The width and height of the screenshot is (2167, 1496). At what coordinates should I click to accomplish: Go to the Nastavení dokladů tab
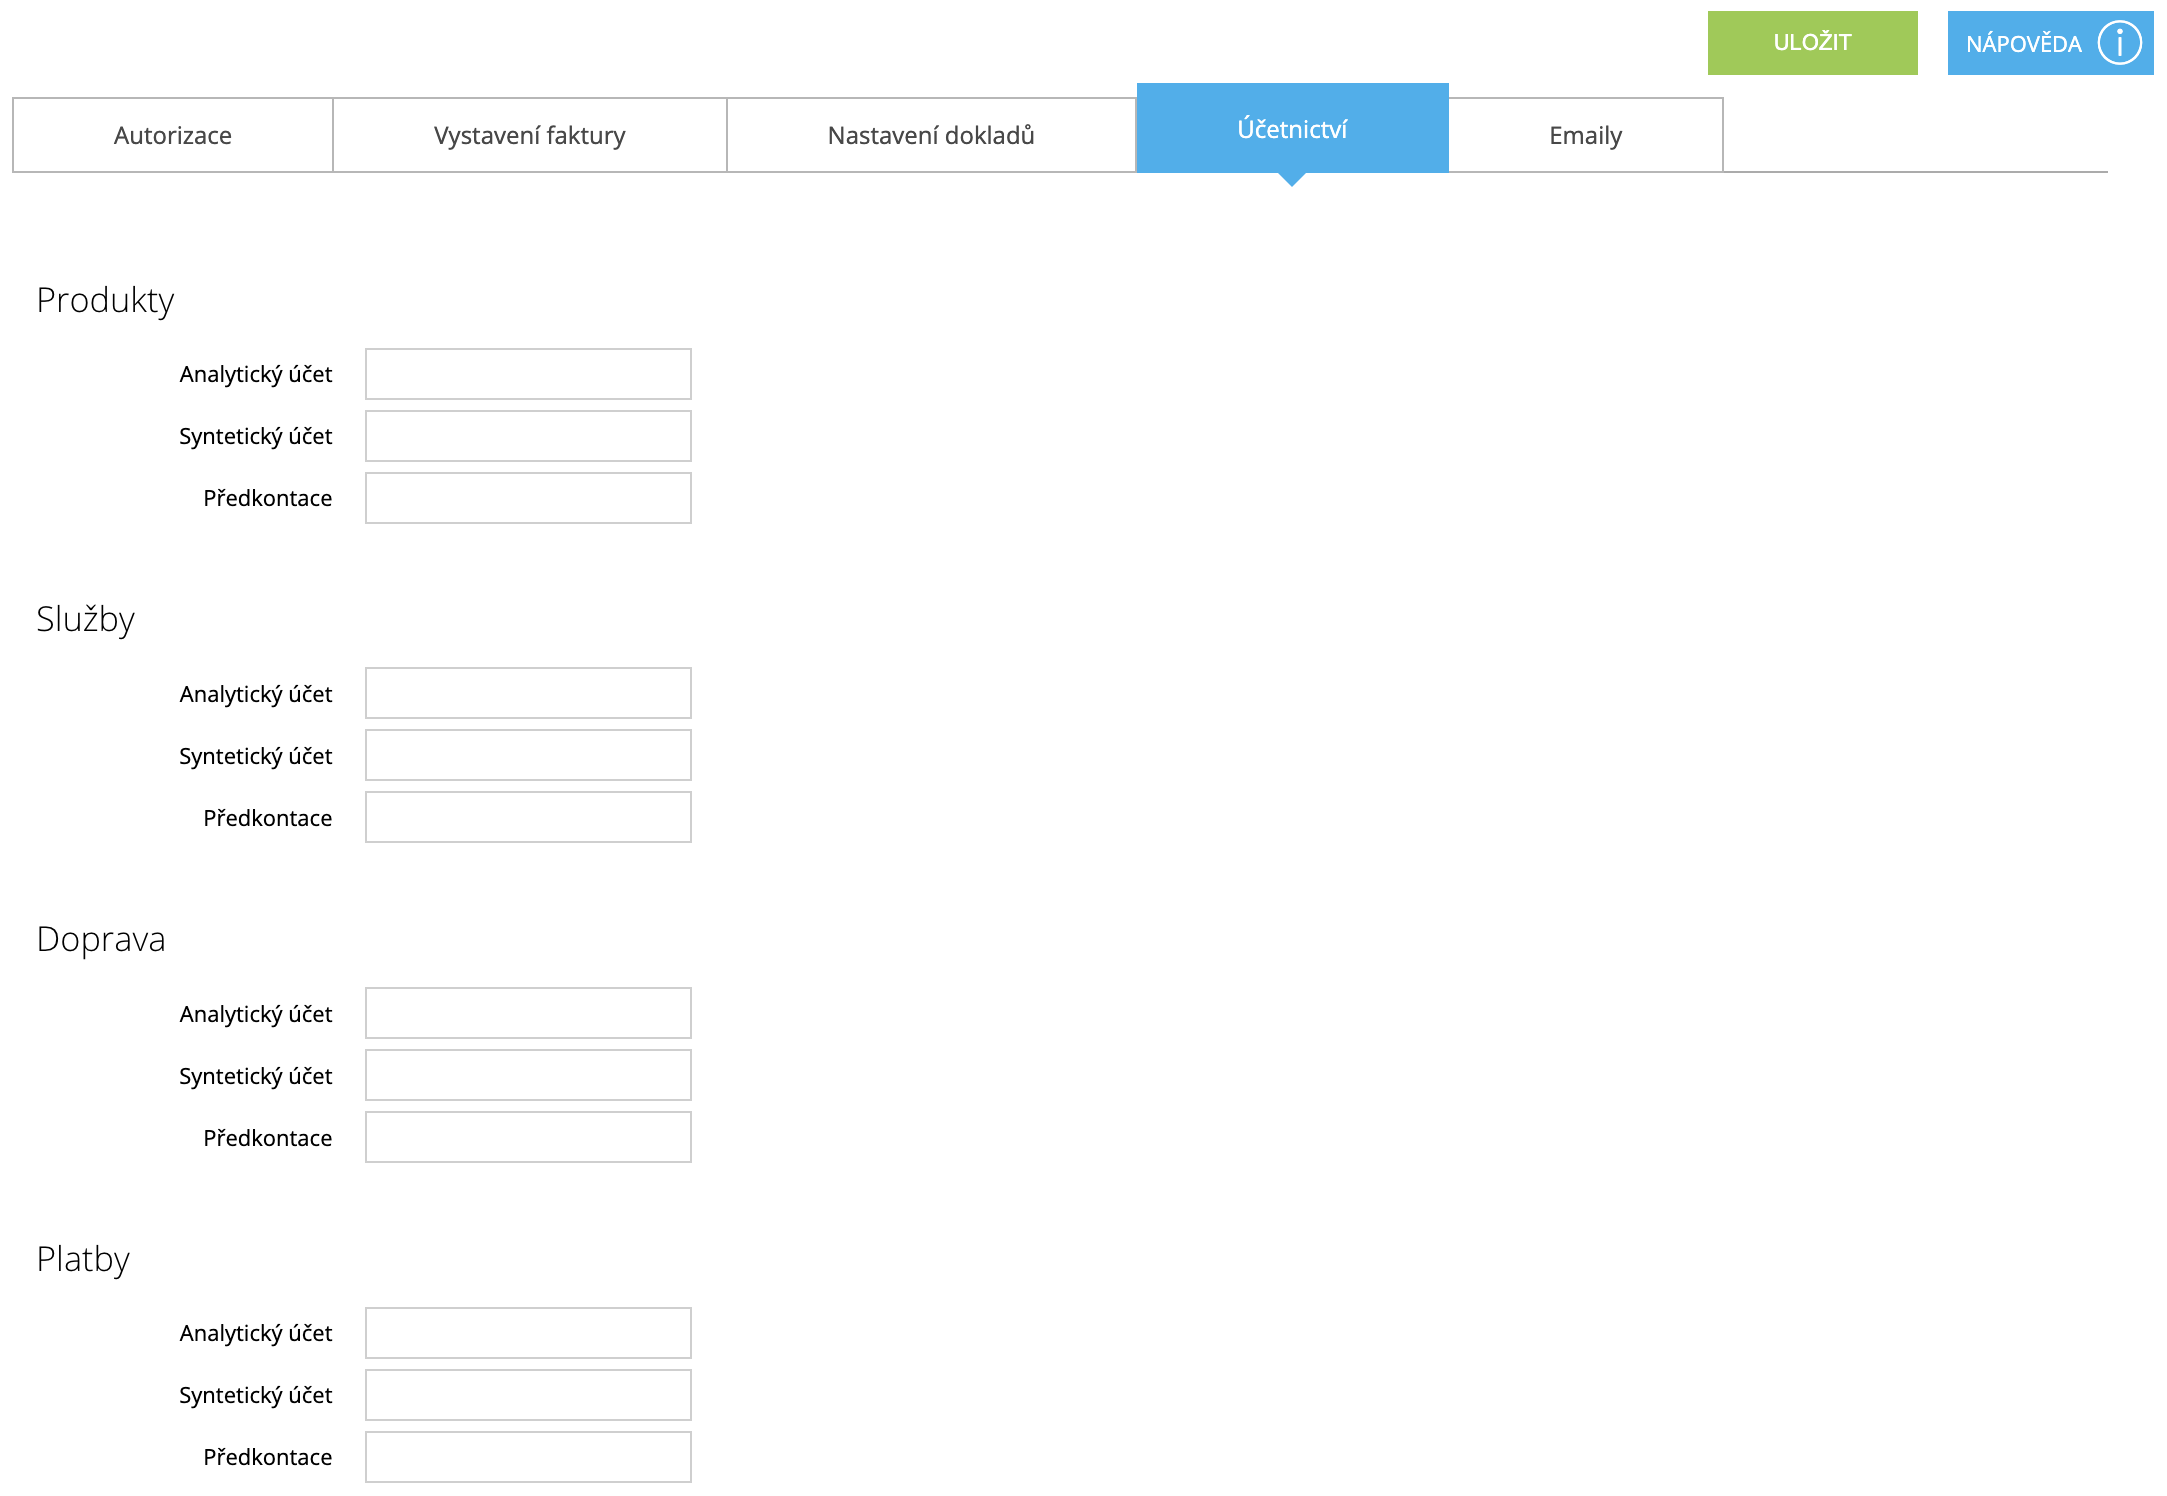click(931, 135)
